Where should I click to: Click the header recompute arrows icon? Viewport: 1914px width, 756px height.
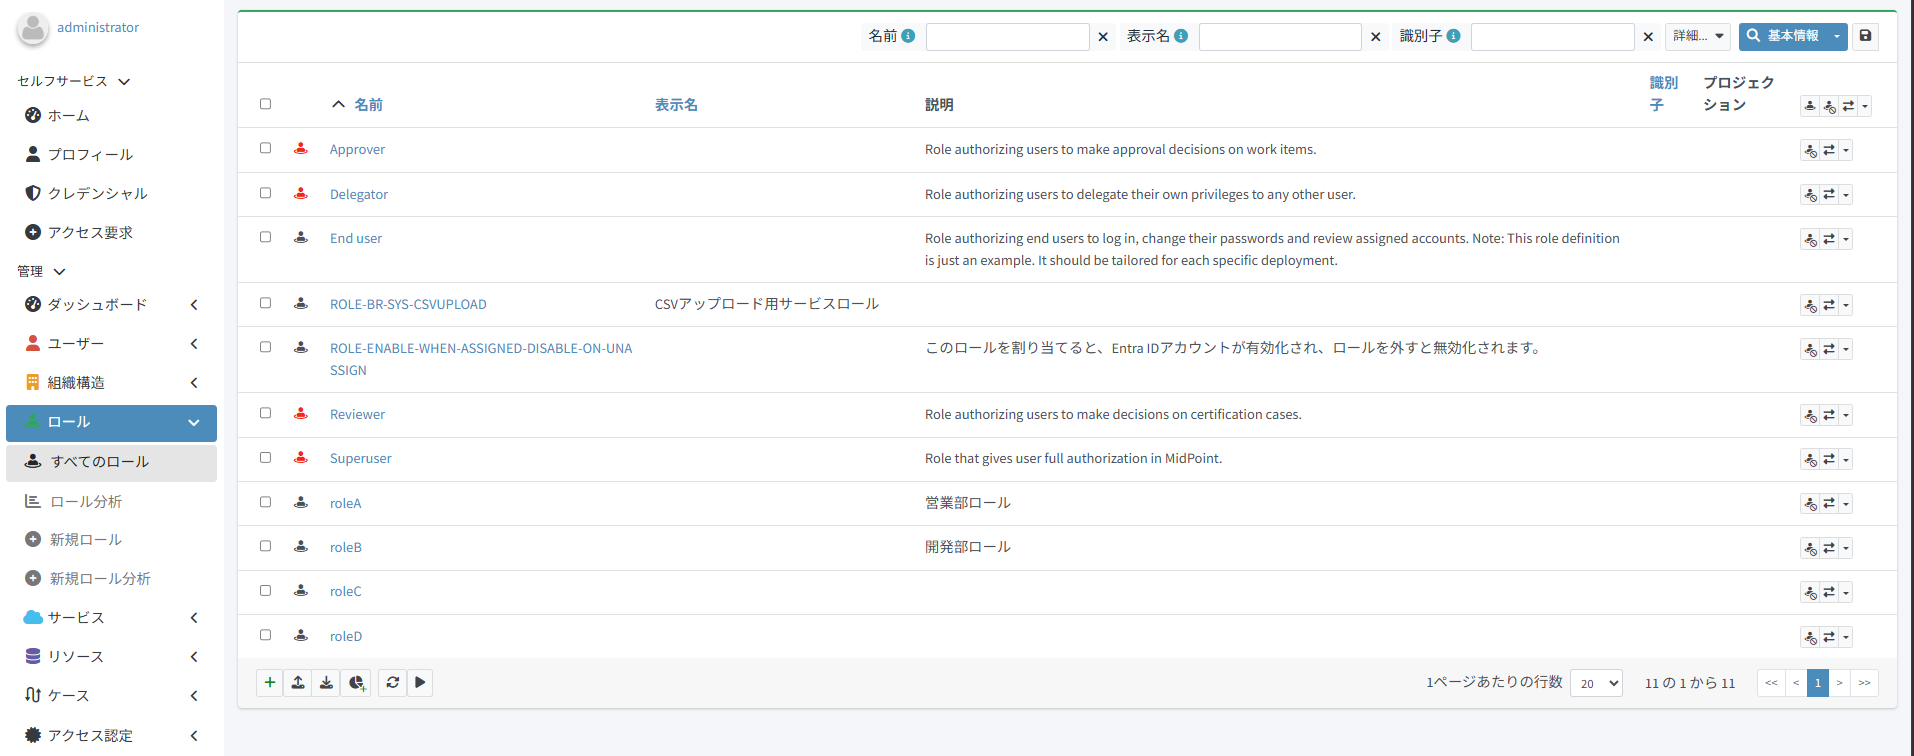(1848, 106)
